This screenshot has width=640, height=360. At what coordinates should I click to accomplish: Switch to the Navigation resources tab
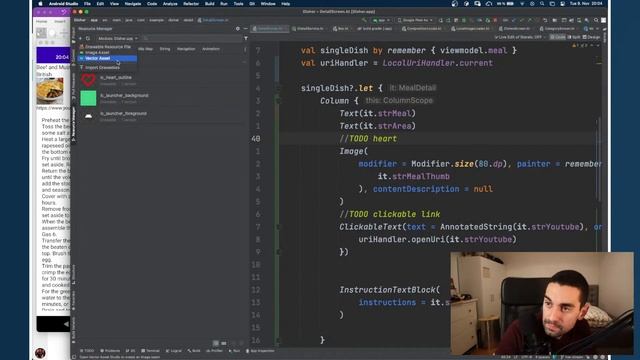[186, 49]
